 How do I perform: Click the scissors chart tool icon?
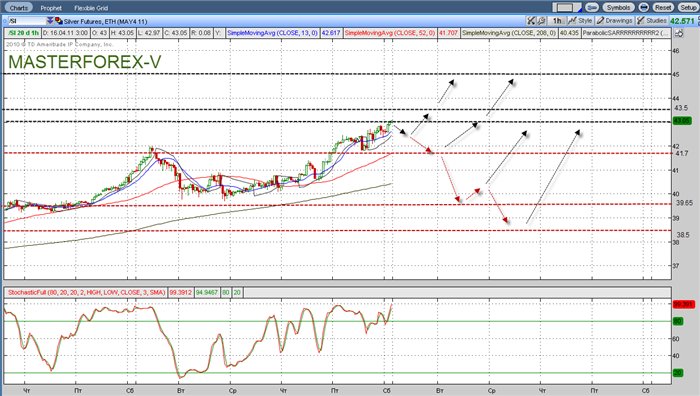(x=531, y=21)
